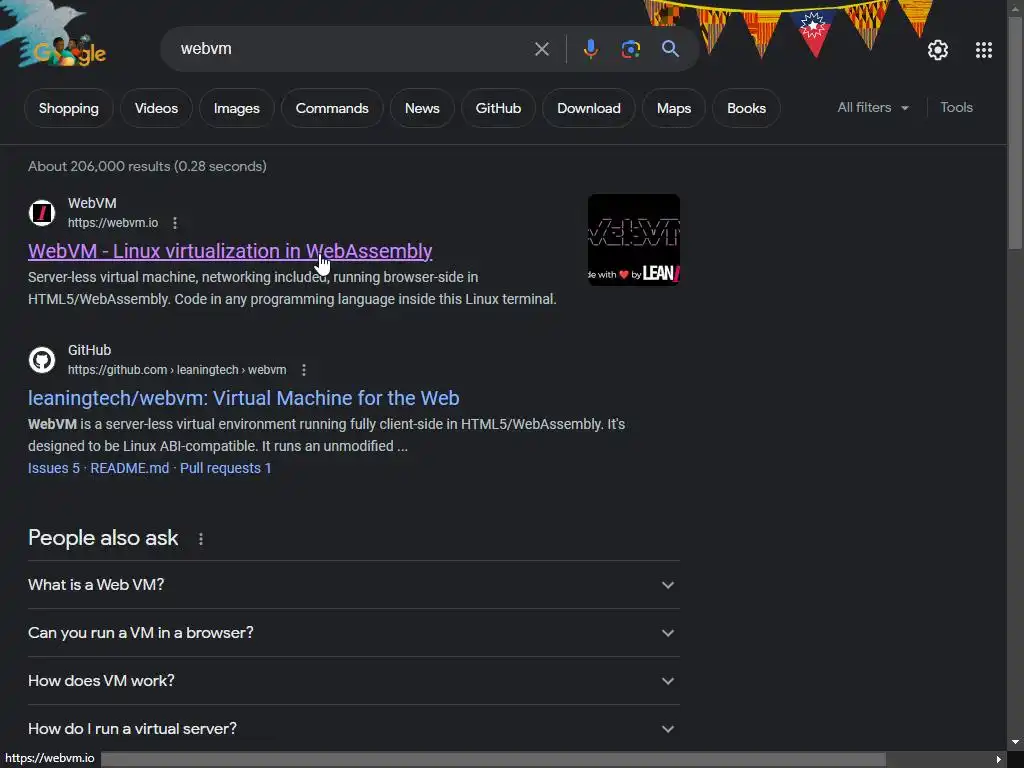
Task: Open Google Lens image search
Action: pyautogui.click(x=631, y=49)
